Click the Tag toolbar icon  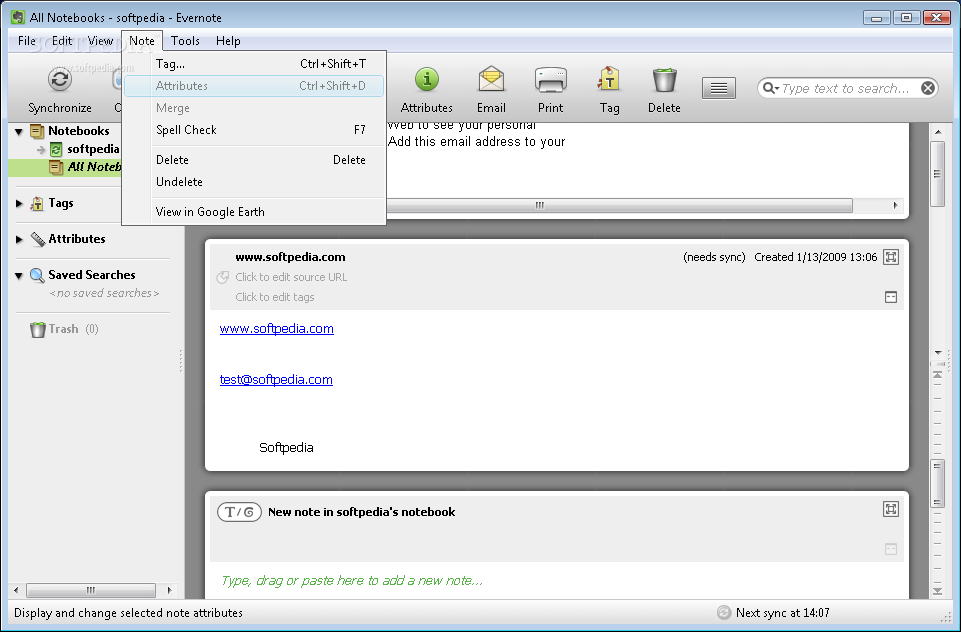pyautogui.click(x=609, y=80)
